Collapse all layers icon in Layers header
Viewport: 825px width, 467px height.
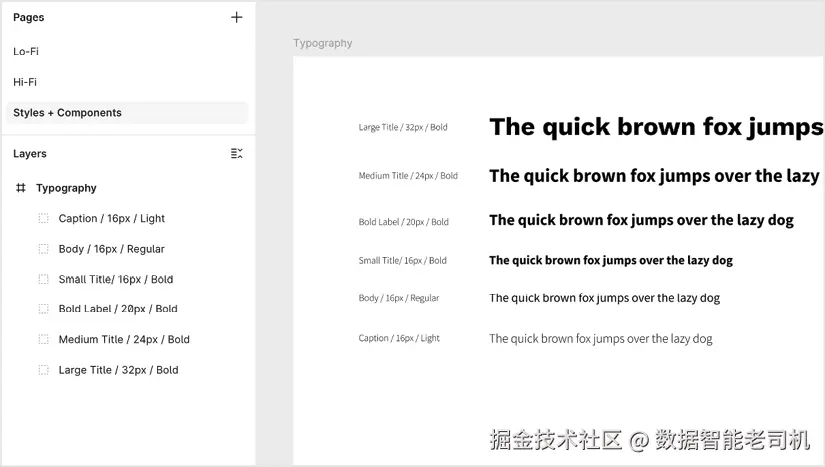237,154
